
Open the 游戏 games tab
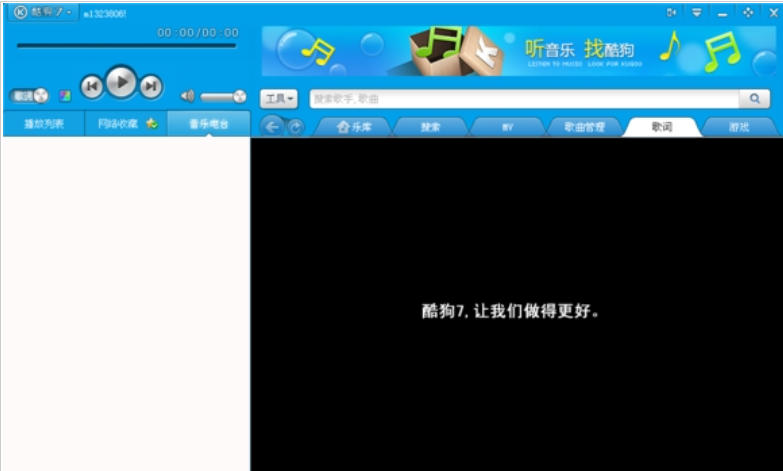(x=739, y=127)
